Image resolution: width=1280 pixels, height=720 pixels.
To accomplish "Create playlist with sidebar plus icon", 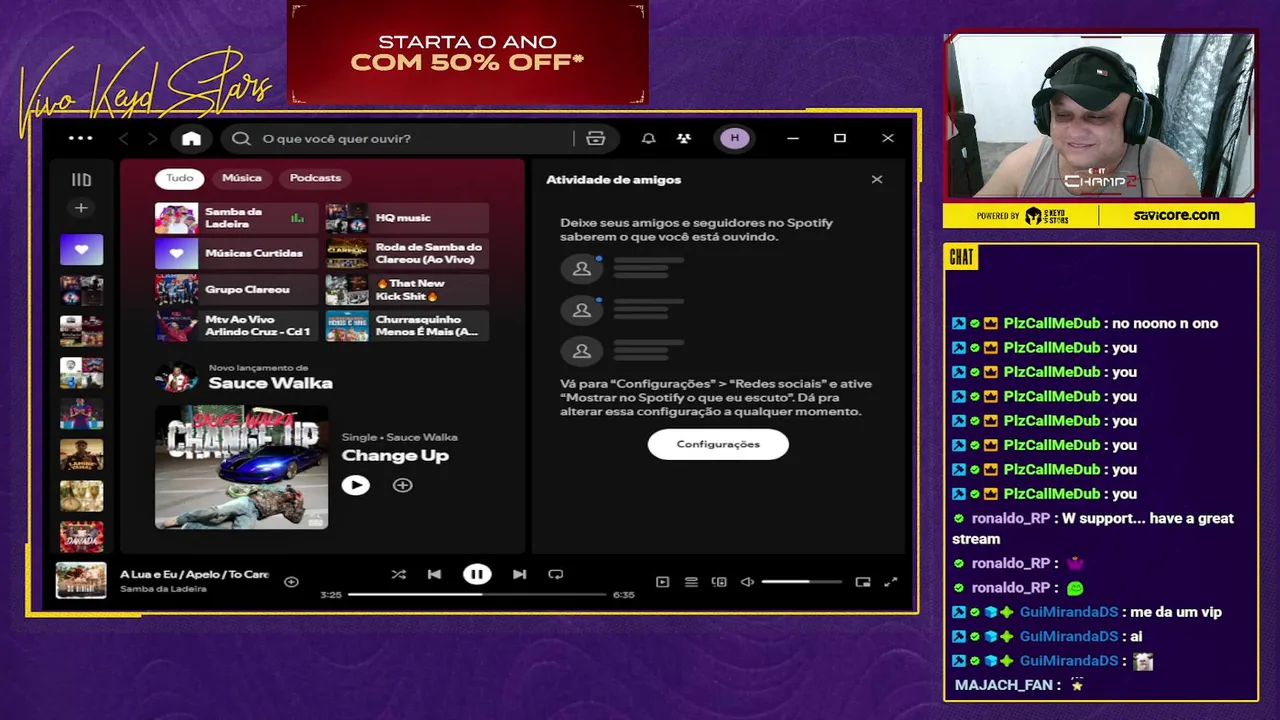I will 81,208.
